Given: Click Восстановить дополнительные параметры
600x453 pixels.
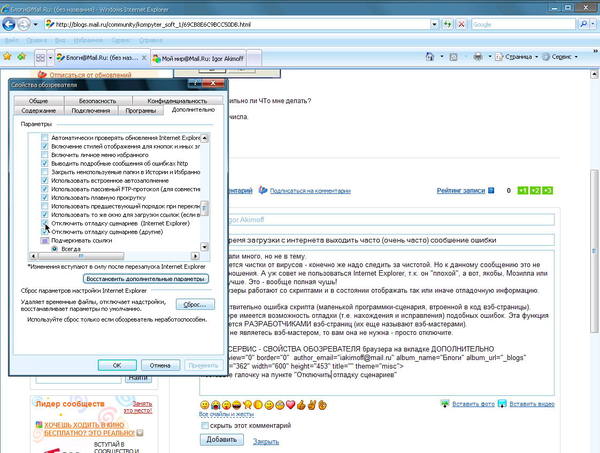Looking at the screenshot, I should (x=146, y=279).
